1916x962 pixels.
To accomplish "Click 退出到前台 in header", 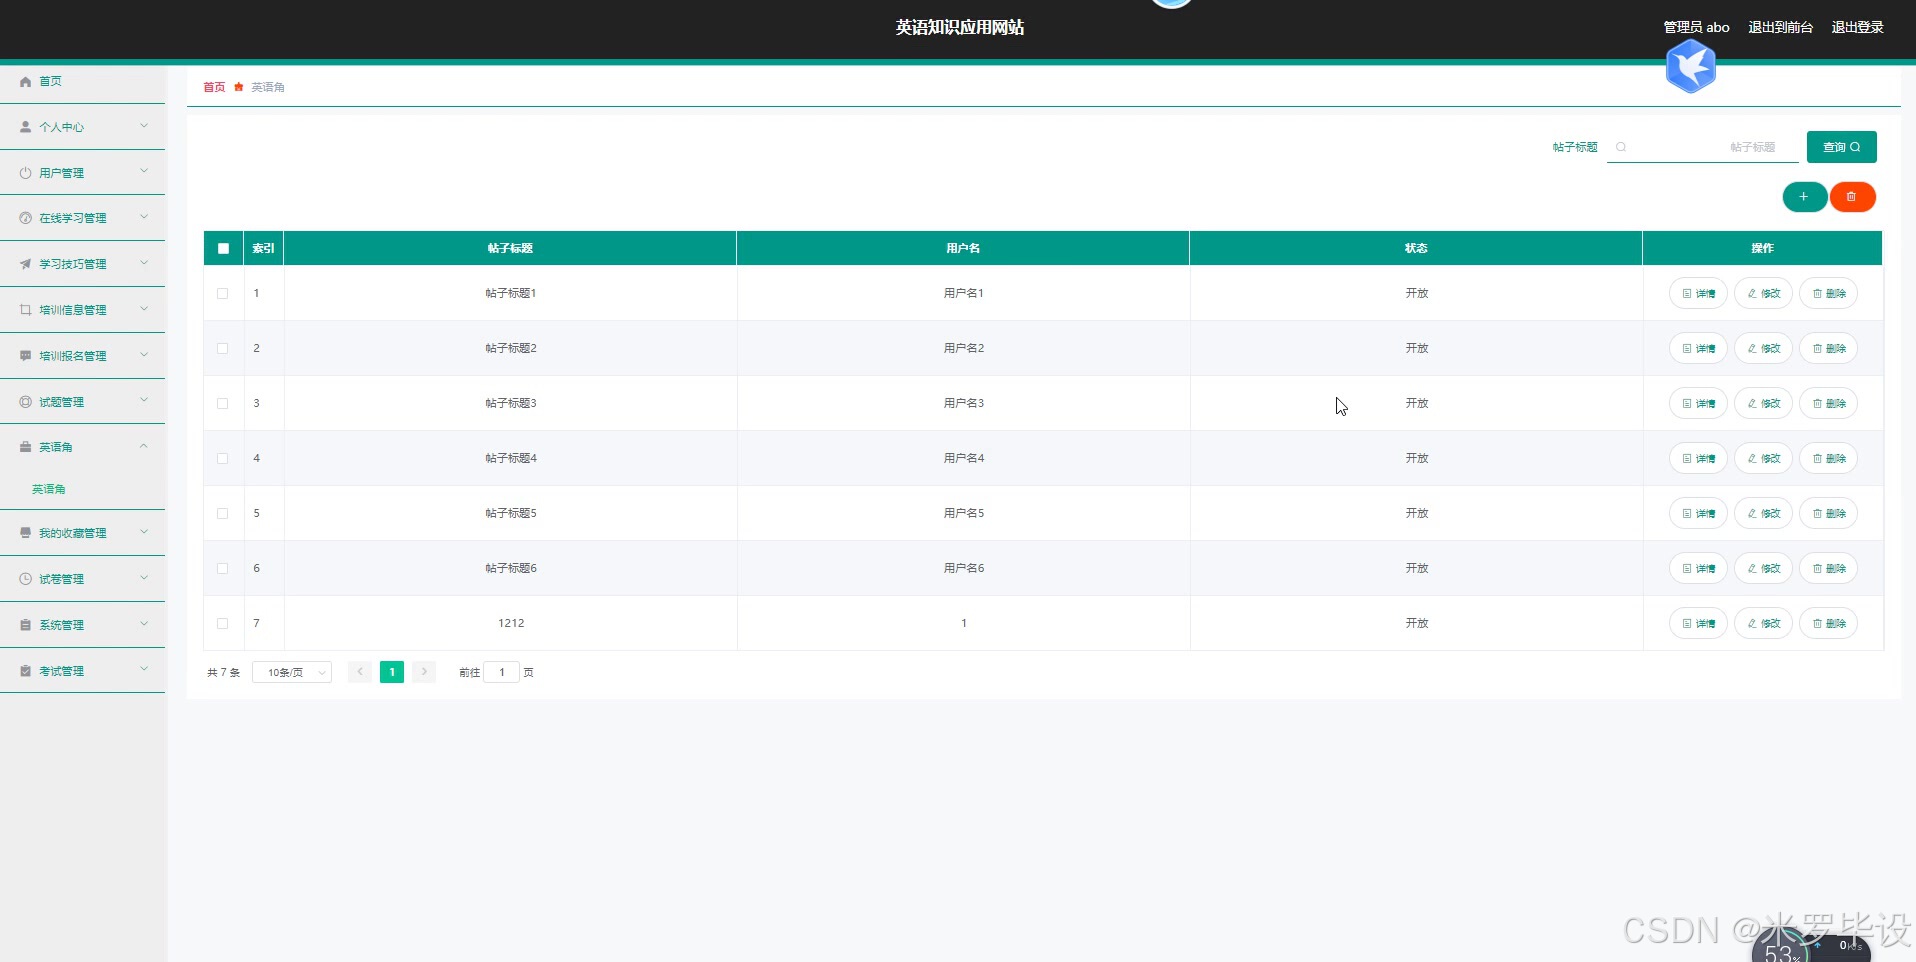I will 1780,28.
